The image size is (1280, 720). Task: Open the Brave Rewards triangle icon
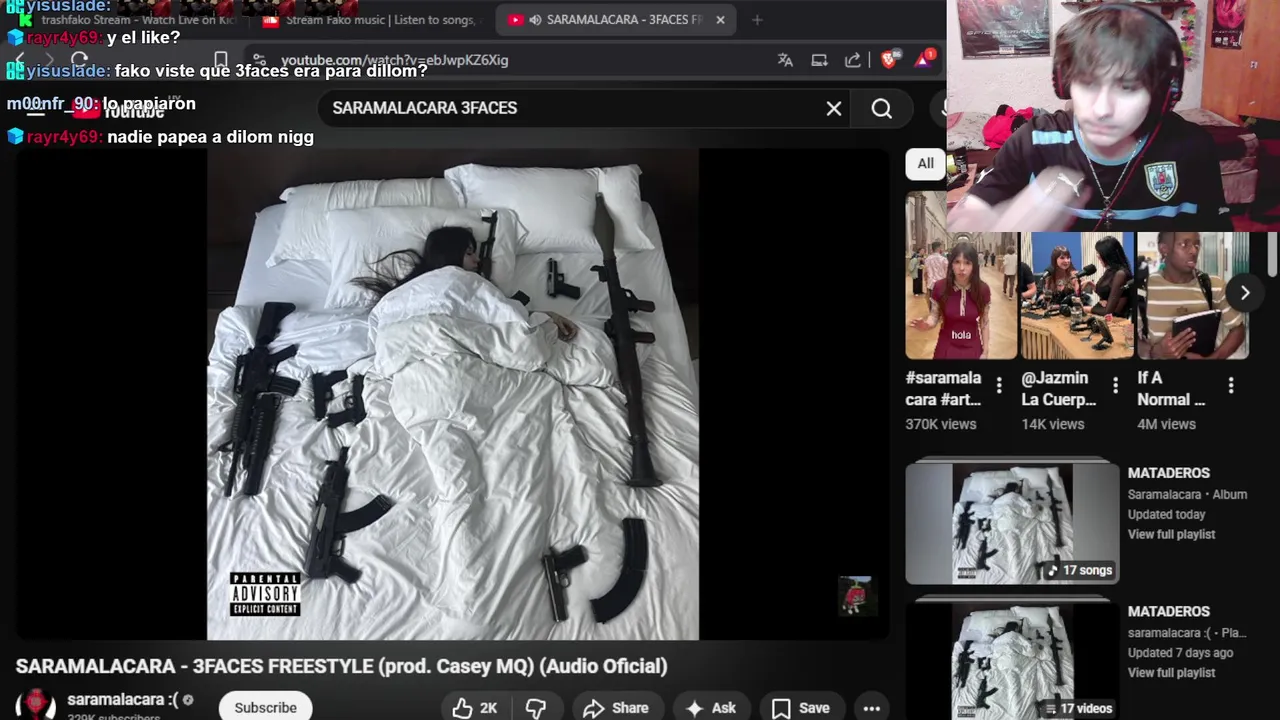pos(923,60)
